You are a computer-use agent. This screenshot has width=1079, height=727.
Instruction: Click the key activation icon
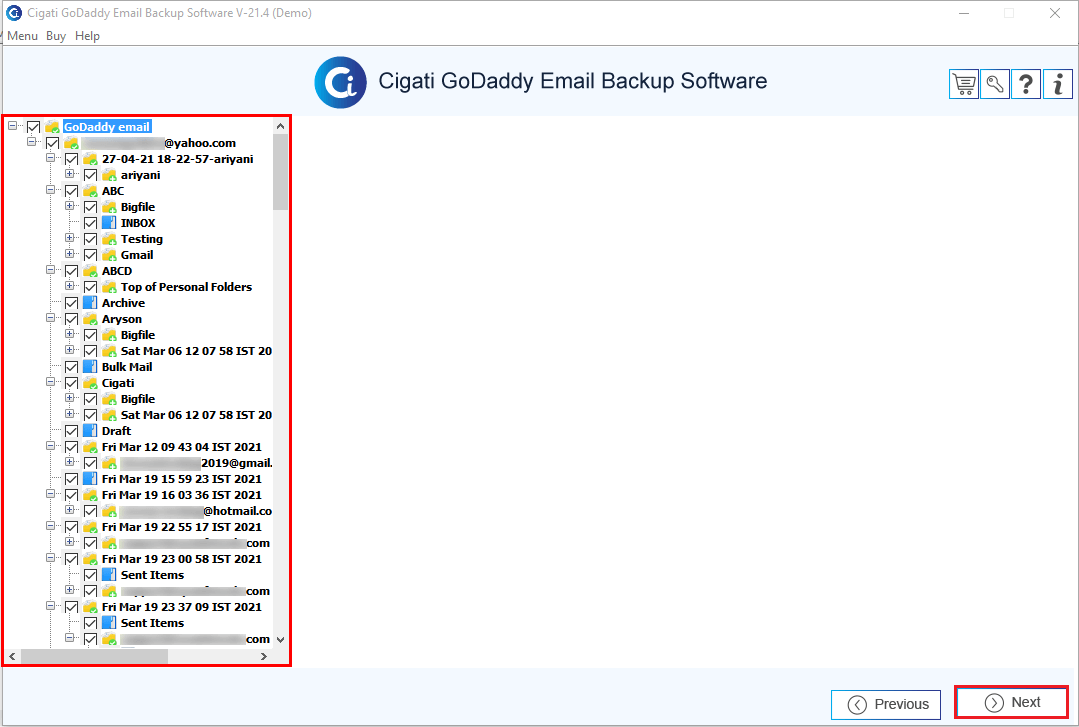coord(995,85)
